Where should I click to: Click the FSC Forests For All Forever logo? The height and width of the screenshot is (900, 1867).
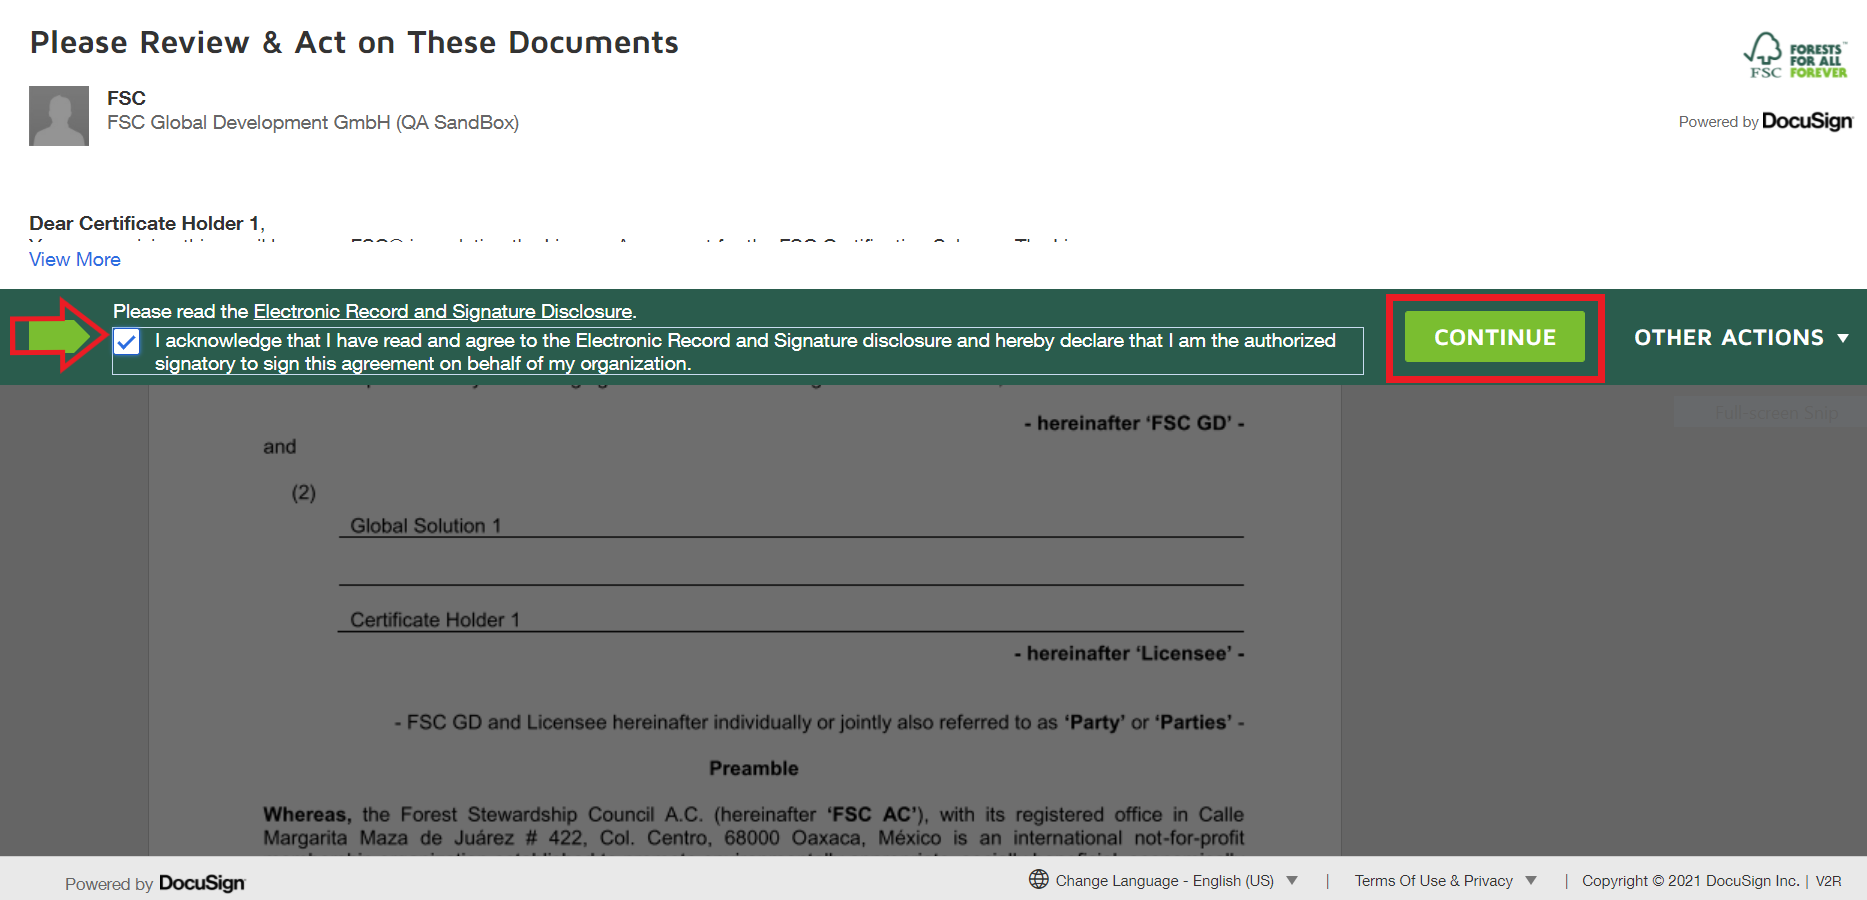(1796, 56)
